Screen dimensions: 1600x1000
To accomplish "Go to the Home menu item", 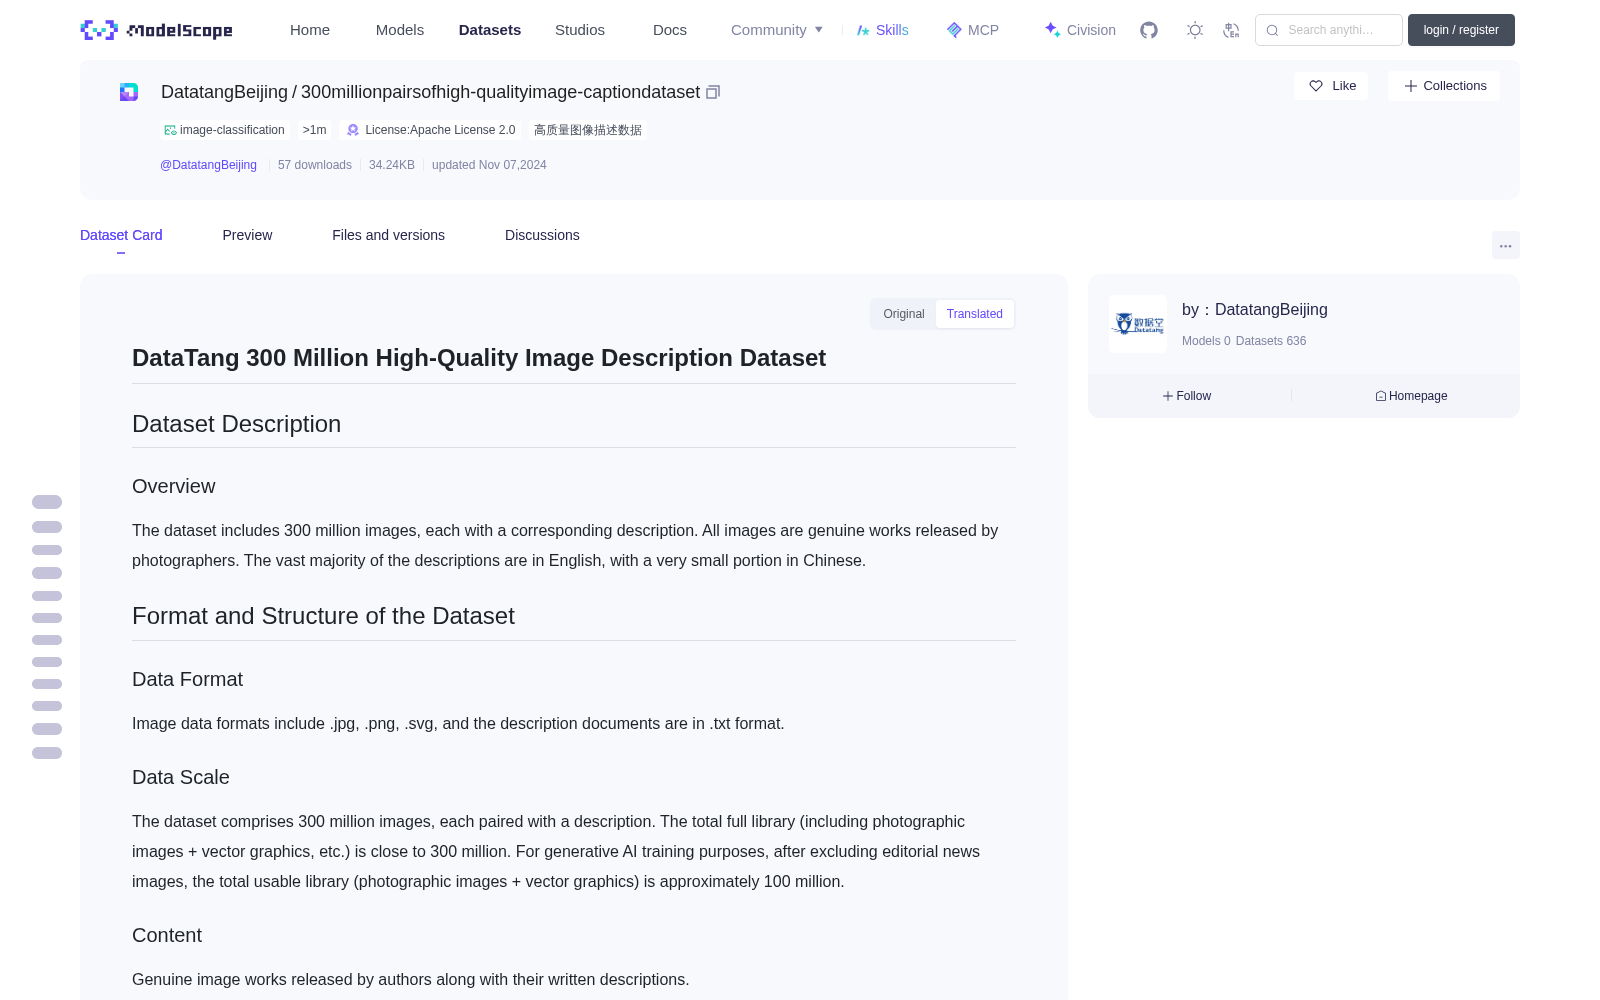I will coord(310,30).
